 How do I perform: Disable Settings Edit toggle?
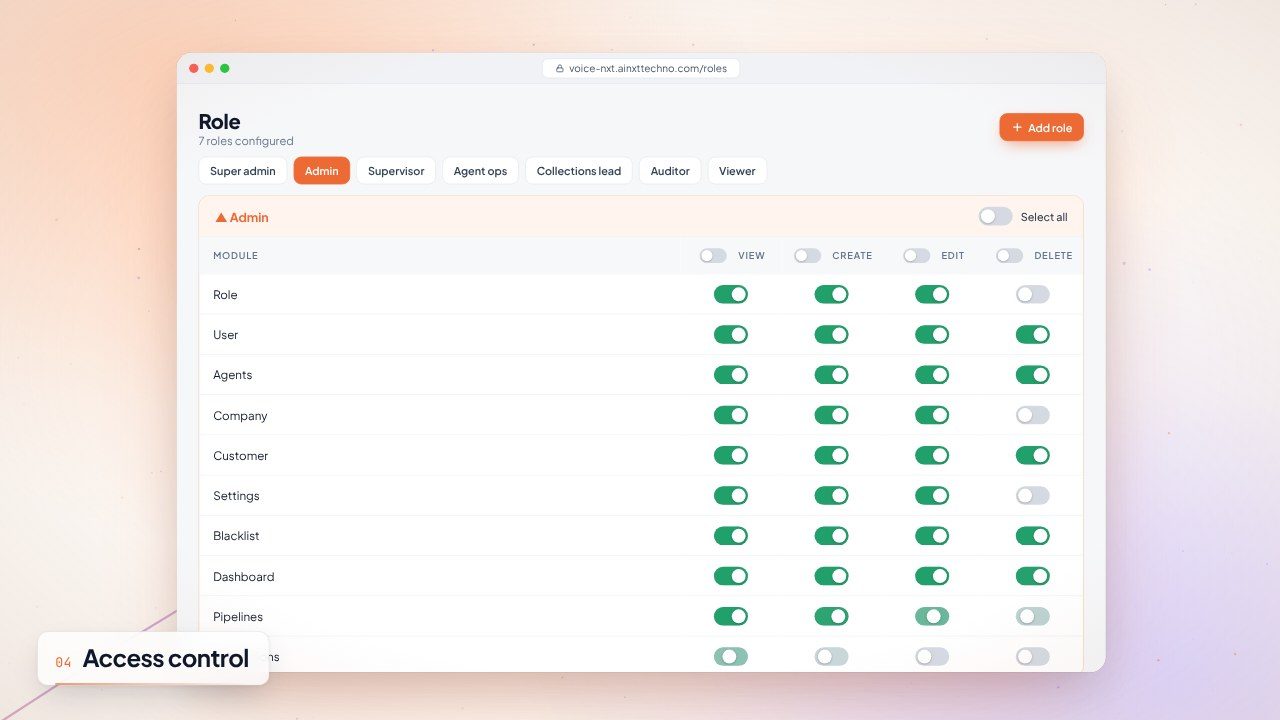[932, 495]
